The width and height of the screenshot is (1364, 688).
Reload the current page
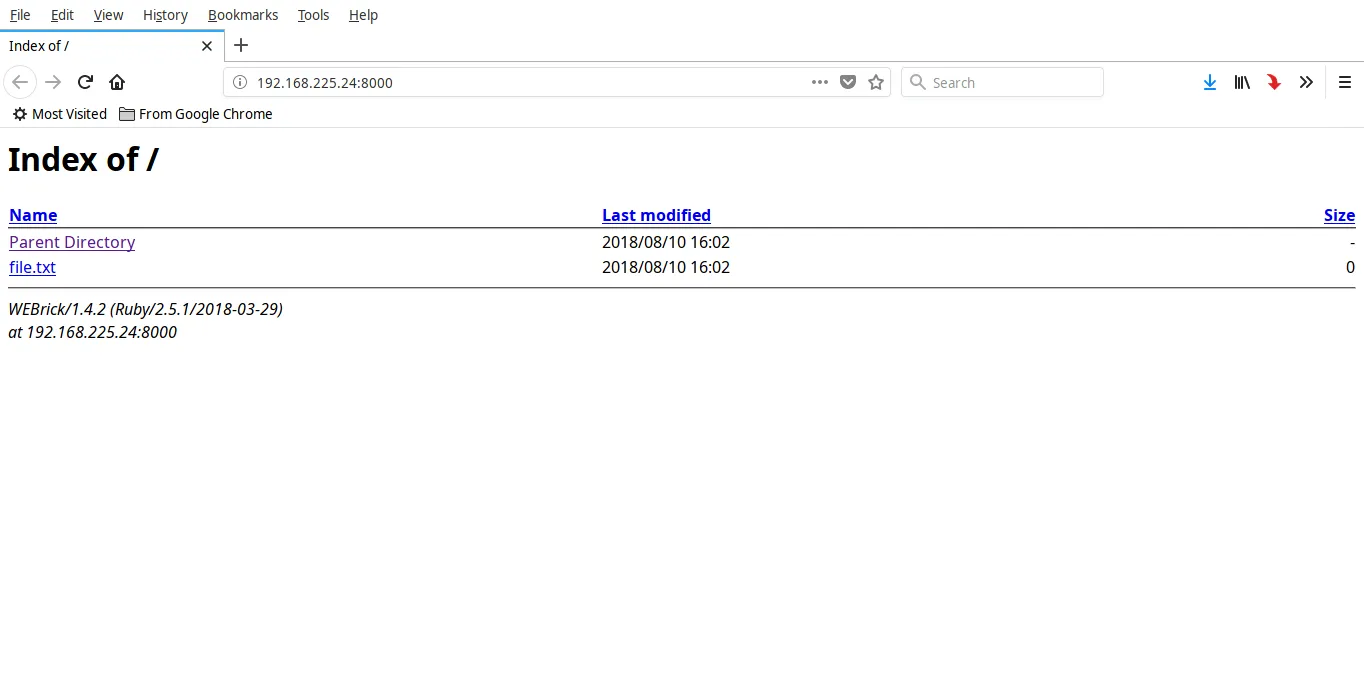click(x=86, y=82)
